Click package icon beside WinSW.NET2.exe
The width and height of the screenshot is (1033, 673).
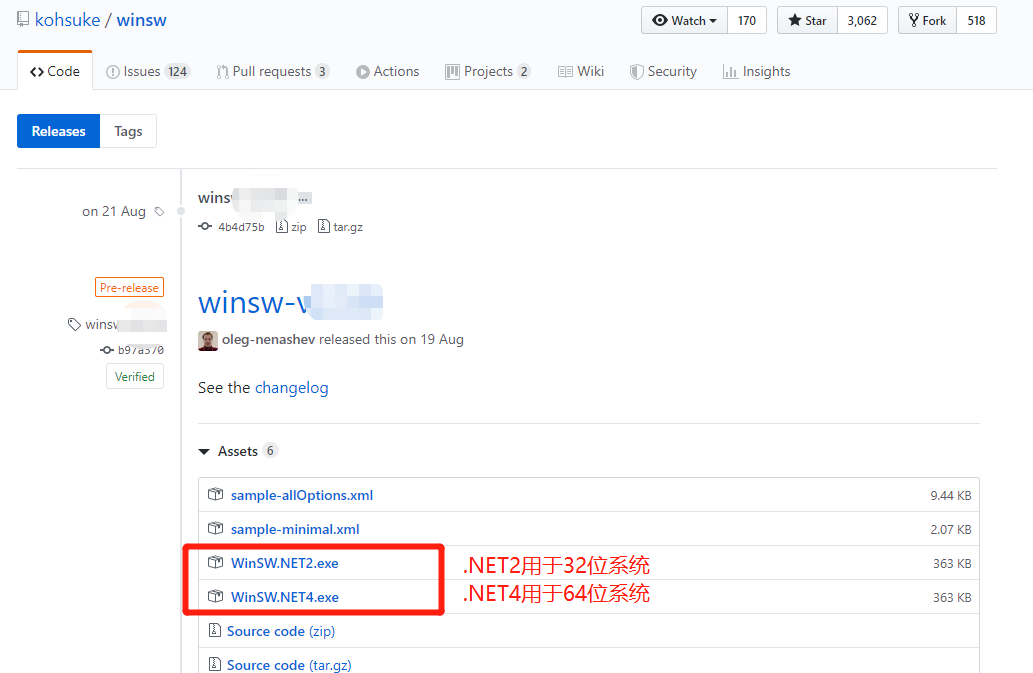215,562
